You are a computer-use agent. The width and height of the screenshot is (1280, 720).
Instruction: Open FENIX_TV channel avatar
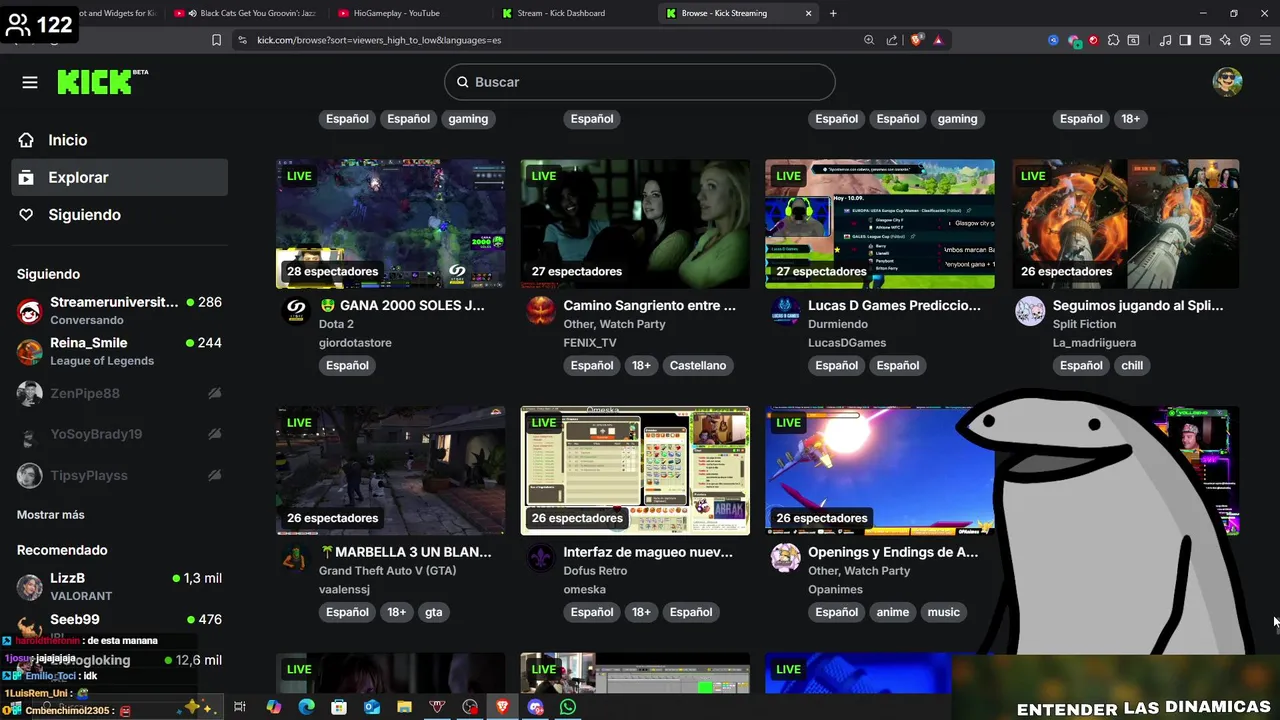[541, 311]
